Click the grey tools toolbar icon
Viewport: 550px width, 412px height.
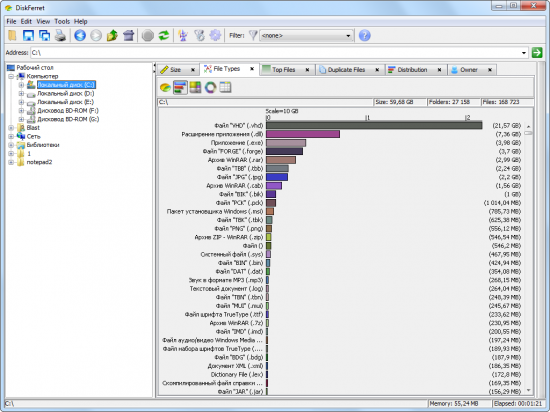click(199, 35)
